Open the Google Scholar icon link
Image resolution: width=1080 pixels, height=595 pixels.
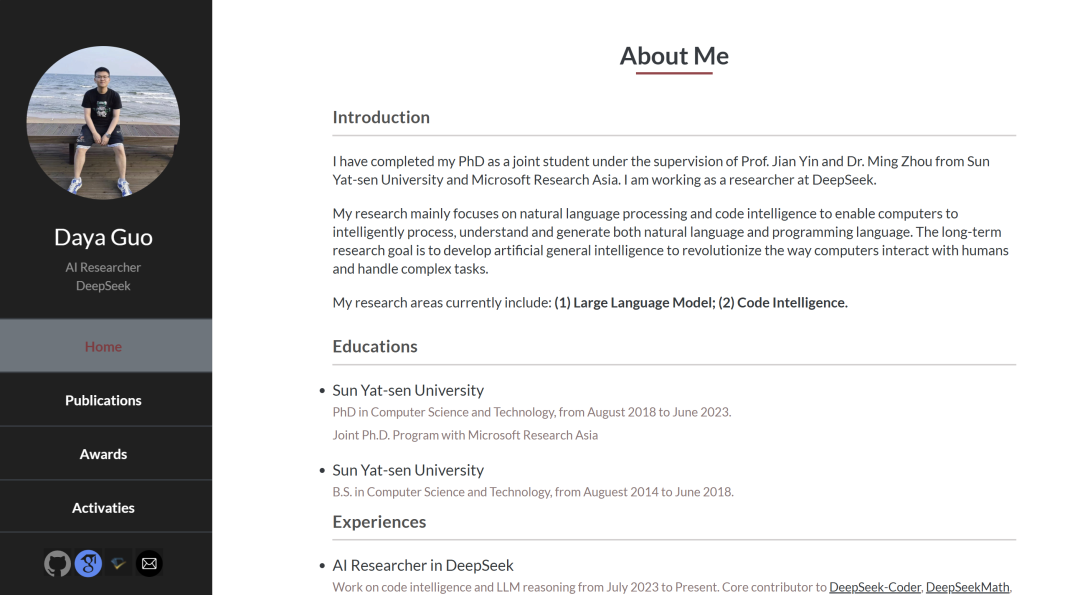[88, 564]
